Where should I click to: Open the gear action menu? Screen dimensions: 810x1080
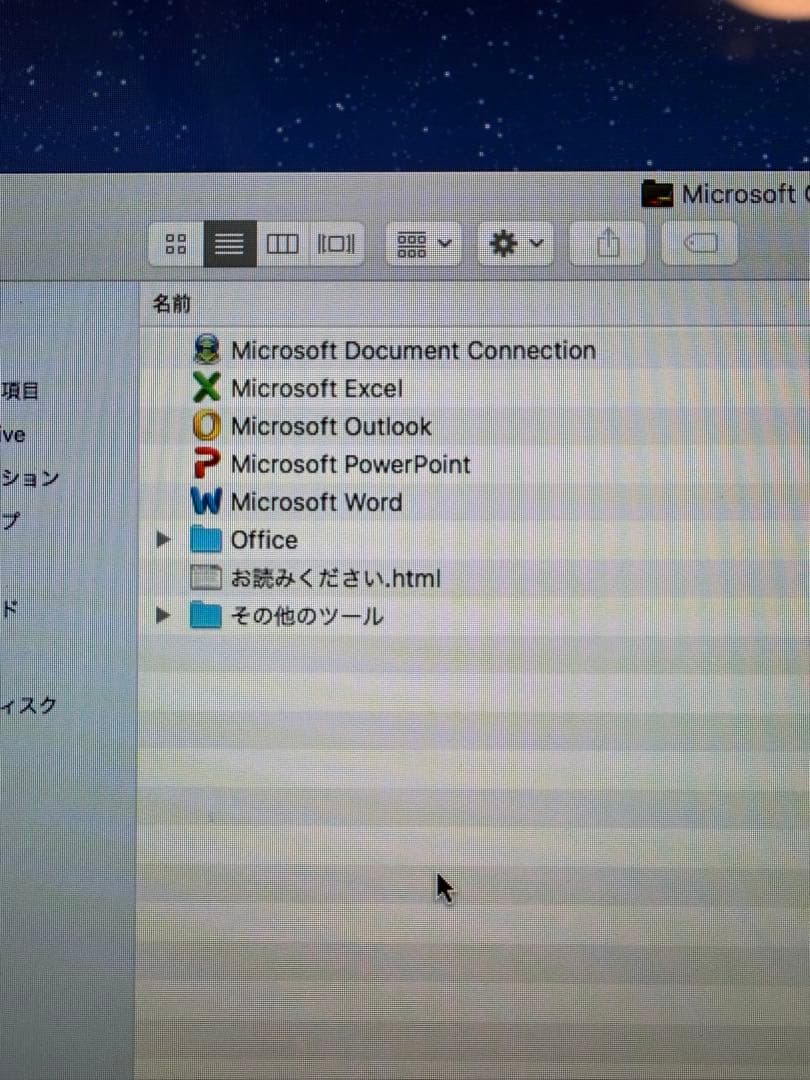coord(516,243)
